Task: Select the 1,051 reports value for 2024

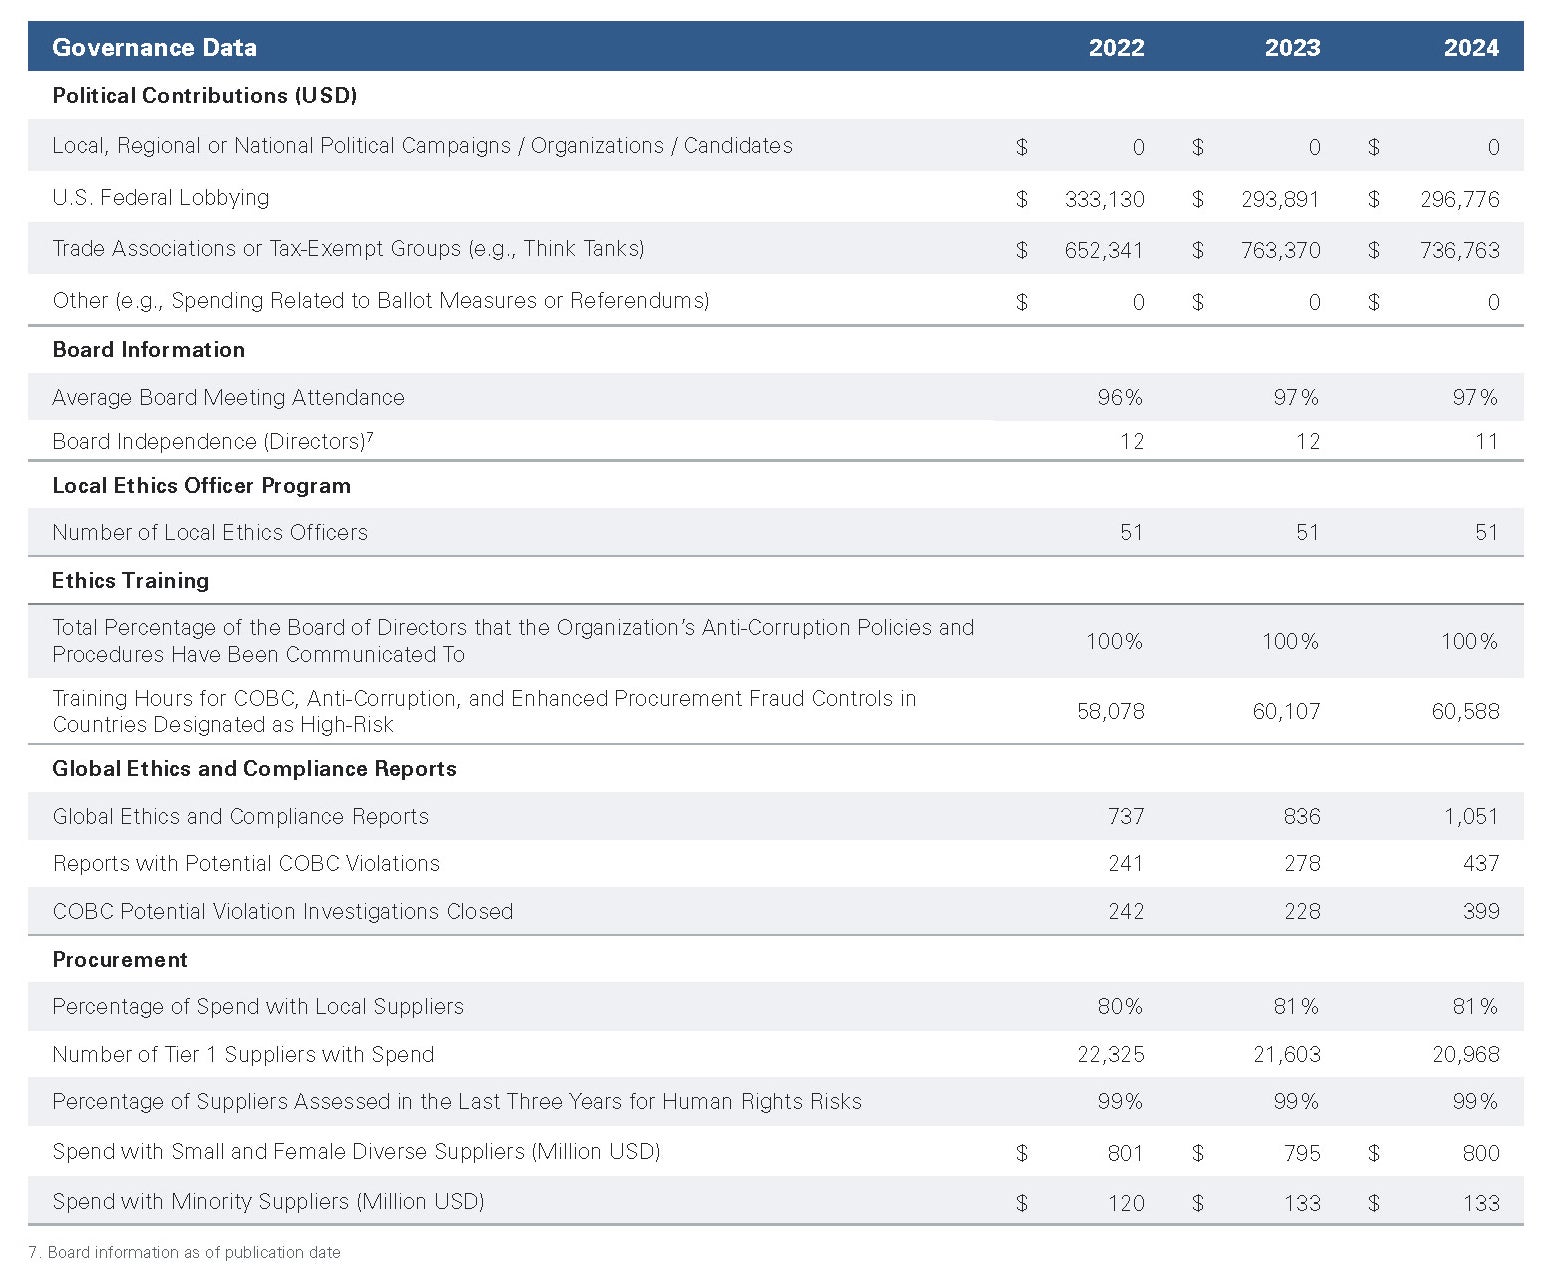Action: tap(1470, 817)
